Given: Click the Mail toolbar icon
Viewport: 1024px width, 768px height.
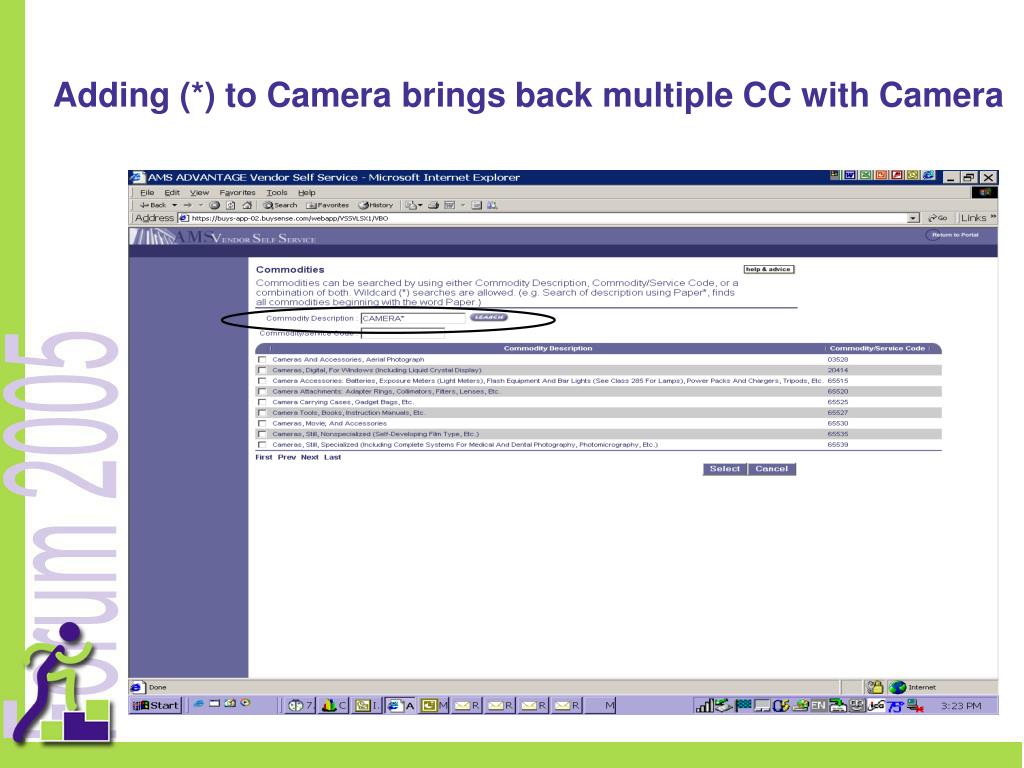Looking at the screenshot, I should tap(412, 205).
